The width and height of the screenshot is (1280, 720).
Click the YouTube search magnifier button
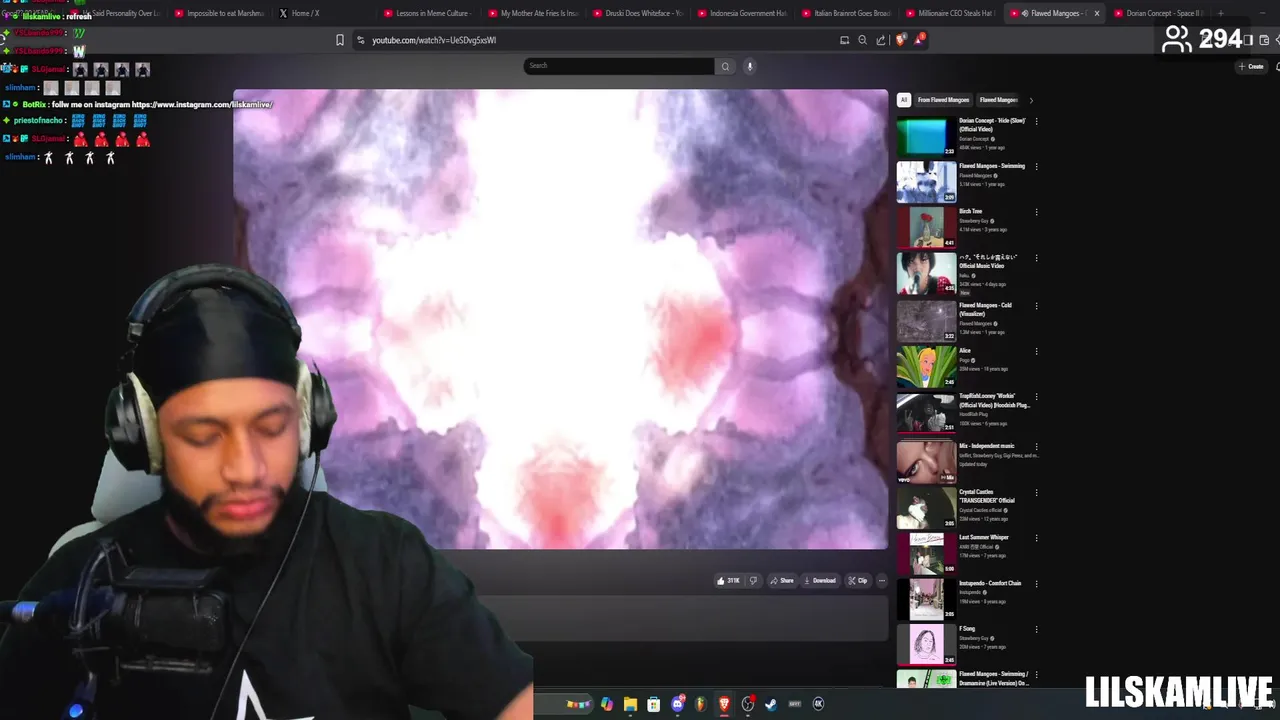tap(725, 66)
